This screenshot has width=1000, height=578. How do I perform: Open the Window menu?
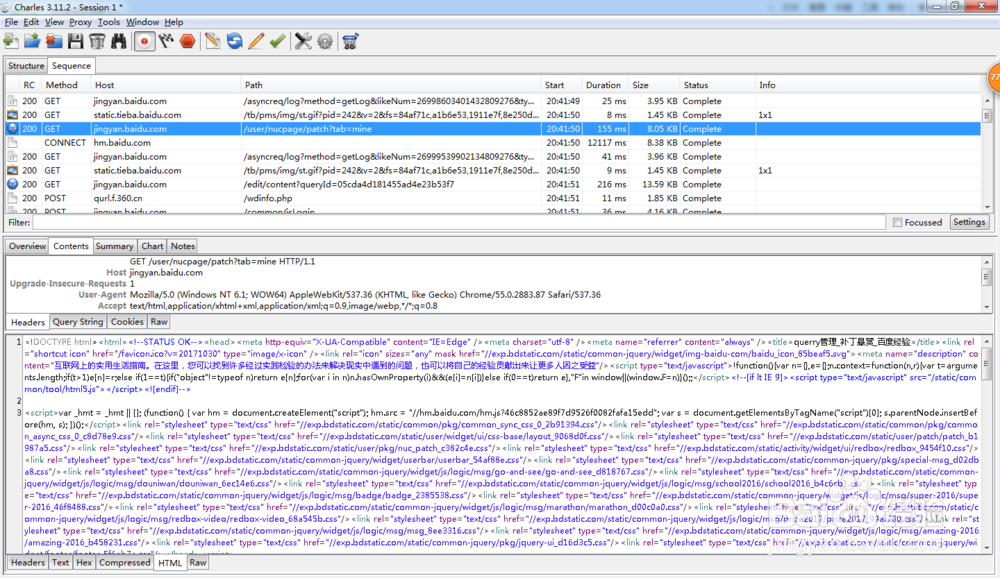point(142,22)
